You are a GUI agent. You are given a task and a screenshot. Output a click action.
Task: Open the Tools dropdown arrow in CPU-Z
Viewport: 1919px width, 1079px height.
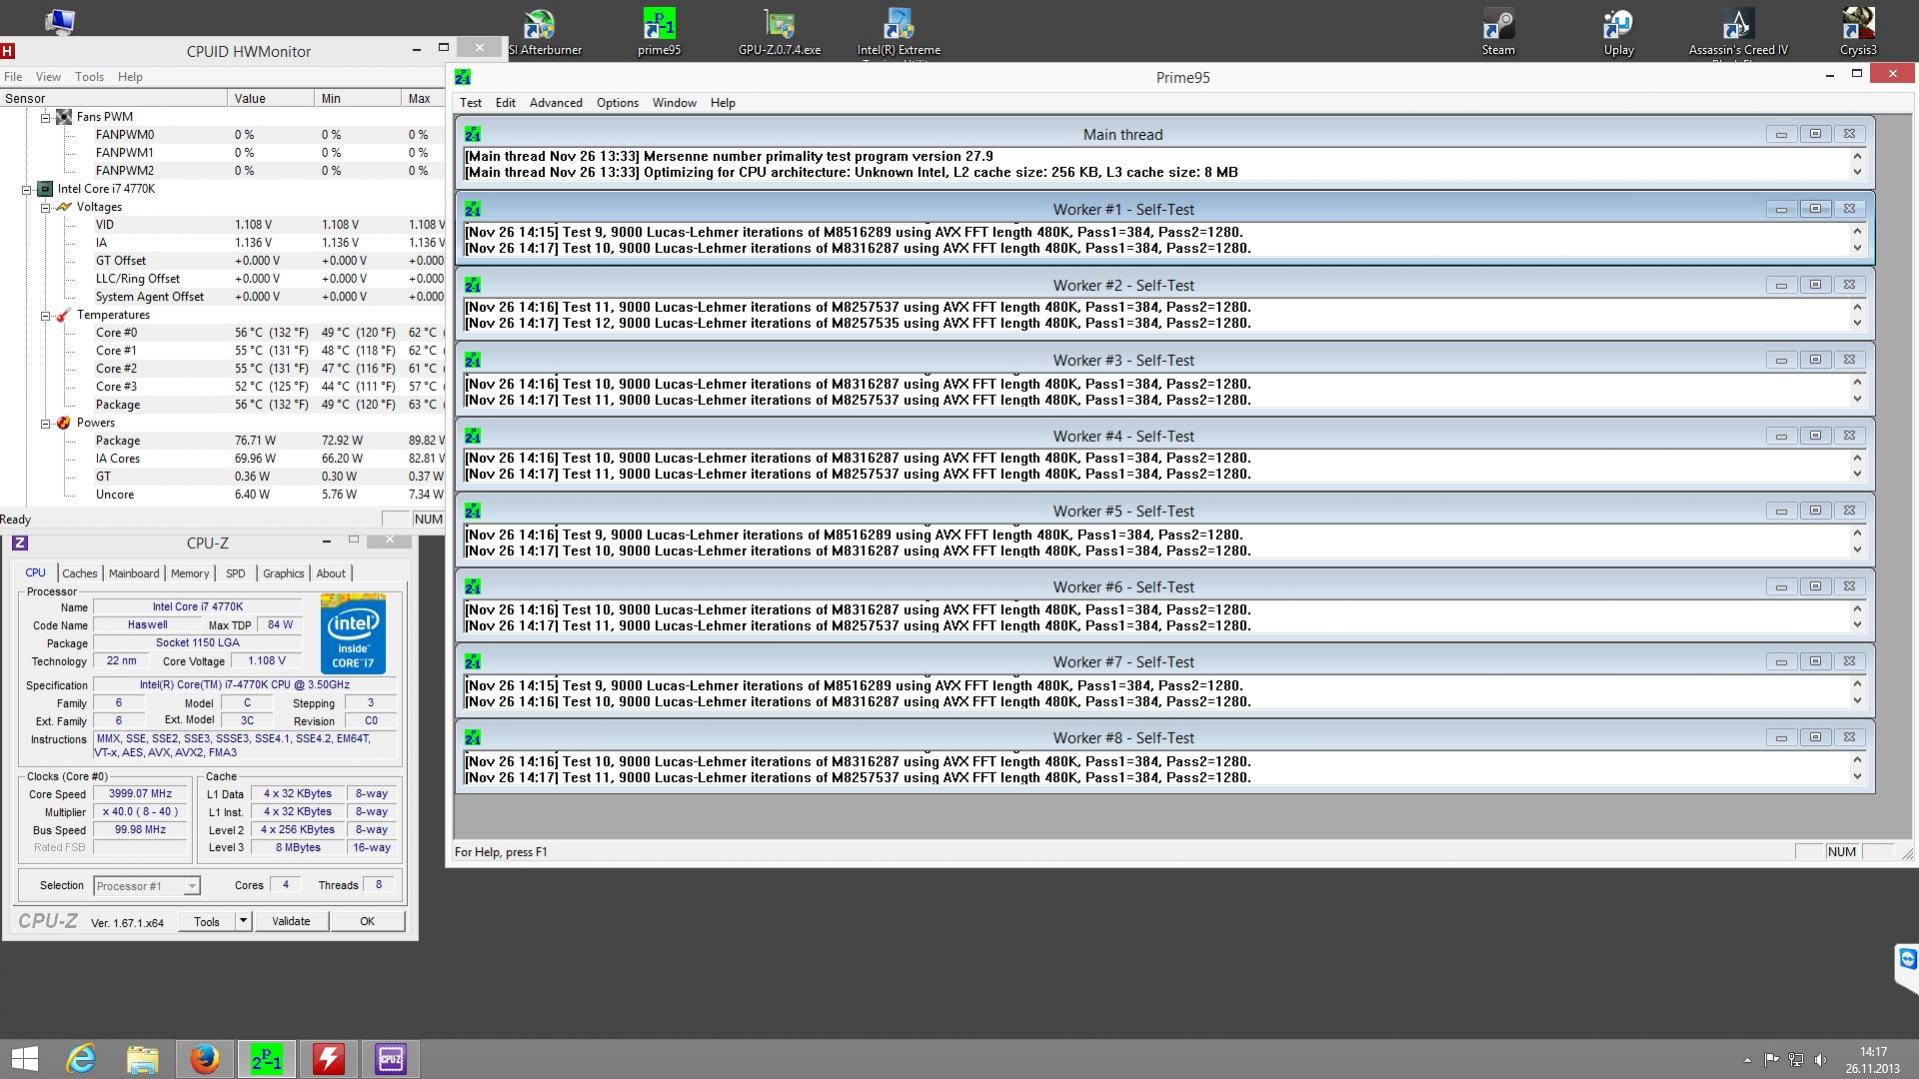click(x=242, y=921)
